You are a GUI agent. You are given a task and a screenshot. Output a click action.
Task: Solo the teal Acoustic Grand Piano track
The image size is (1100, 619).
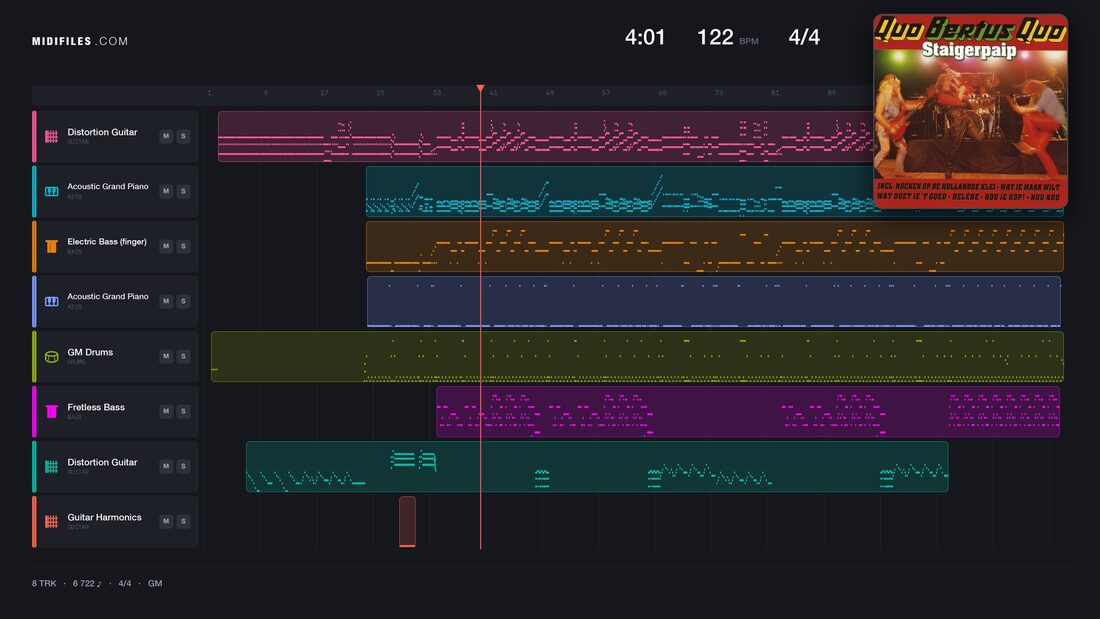tap(183, 191)
